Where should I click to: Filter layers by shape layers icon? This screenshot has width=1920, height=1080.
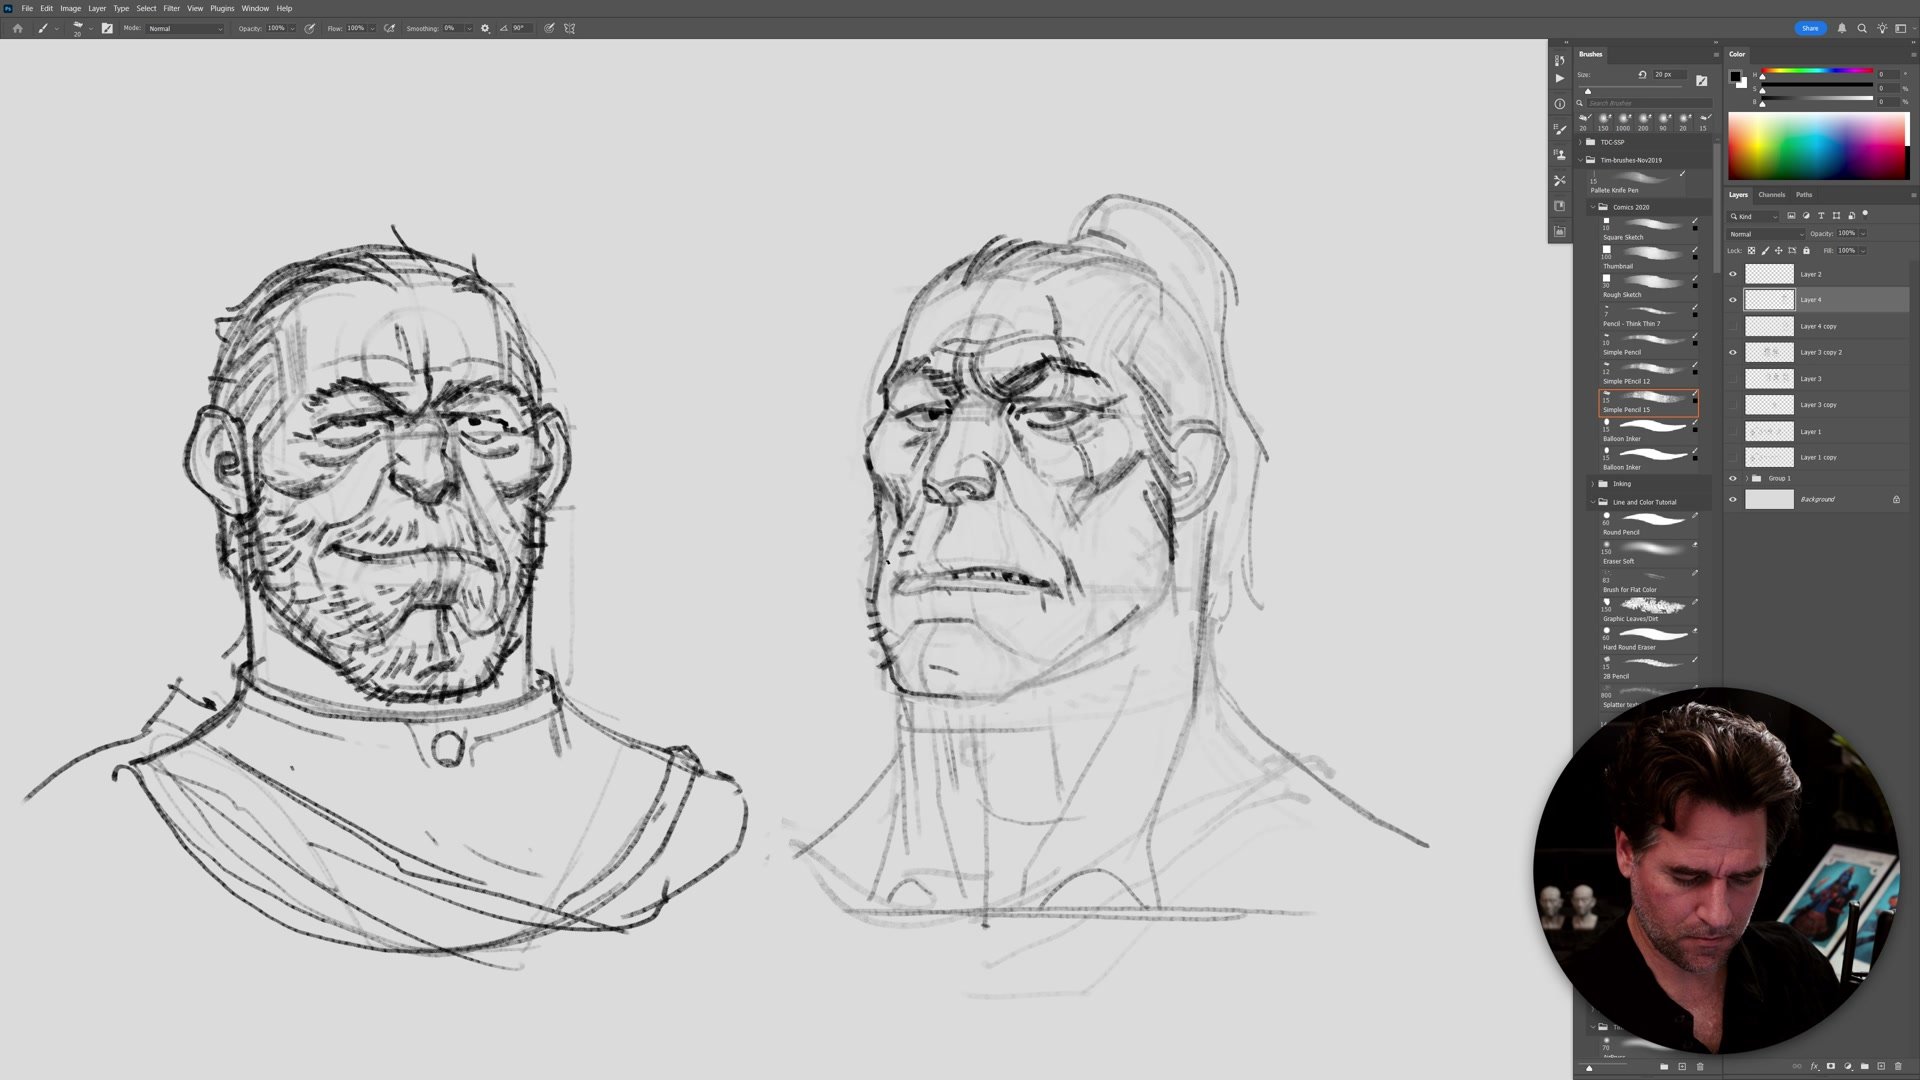pyautogui.click(x=1836, y=216)
